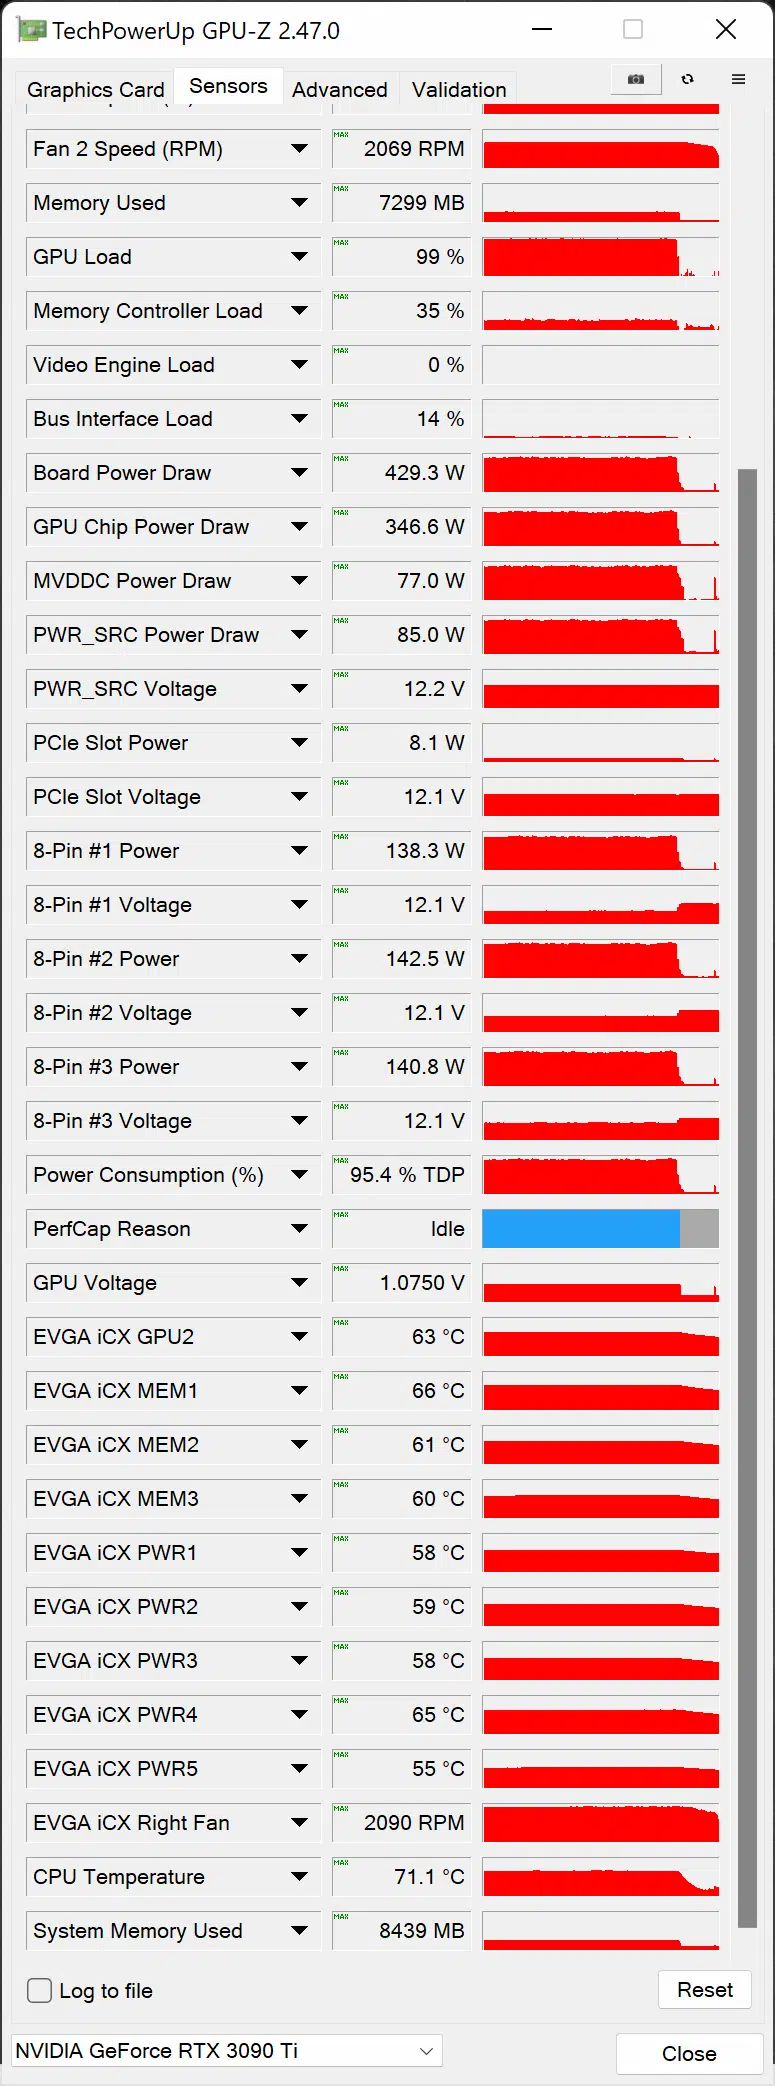Open the hamburger menu icon
This screenshot has width=775, height=2086.
click(x=738, y=79)
